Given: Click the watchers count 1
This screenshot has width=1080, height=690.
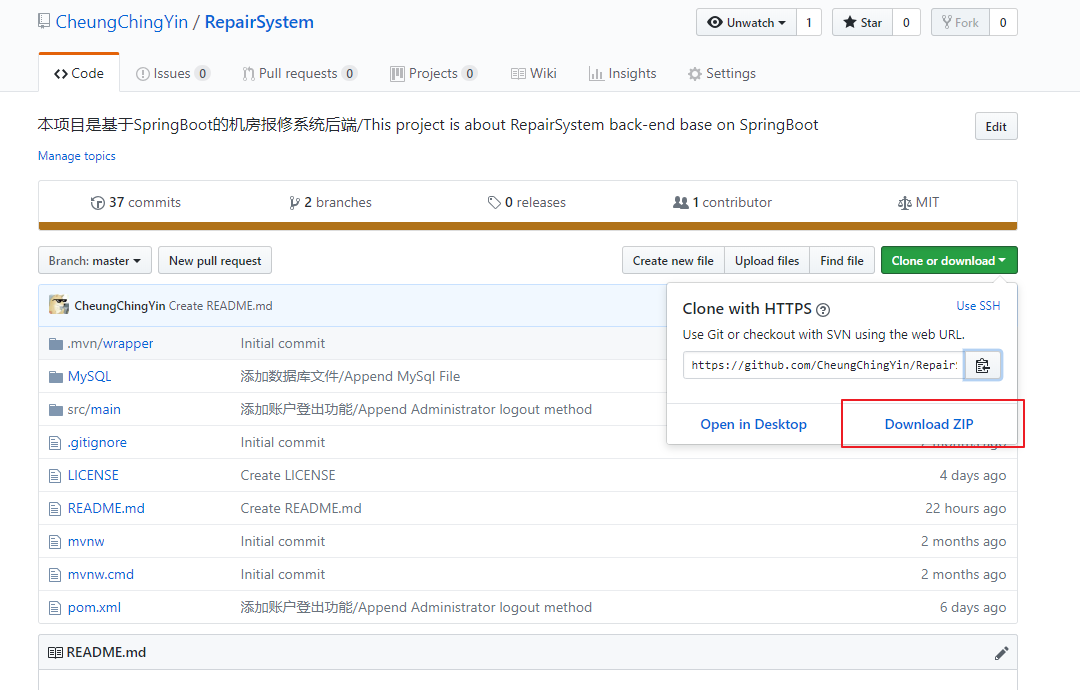Looking at the screenshot, I should click(x=809, y=23).
